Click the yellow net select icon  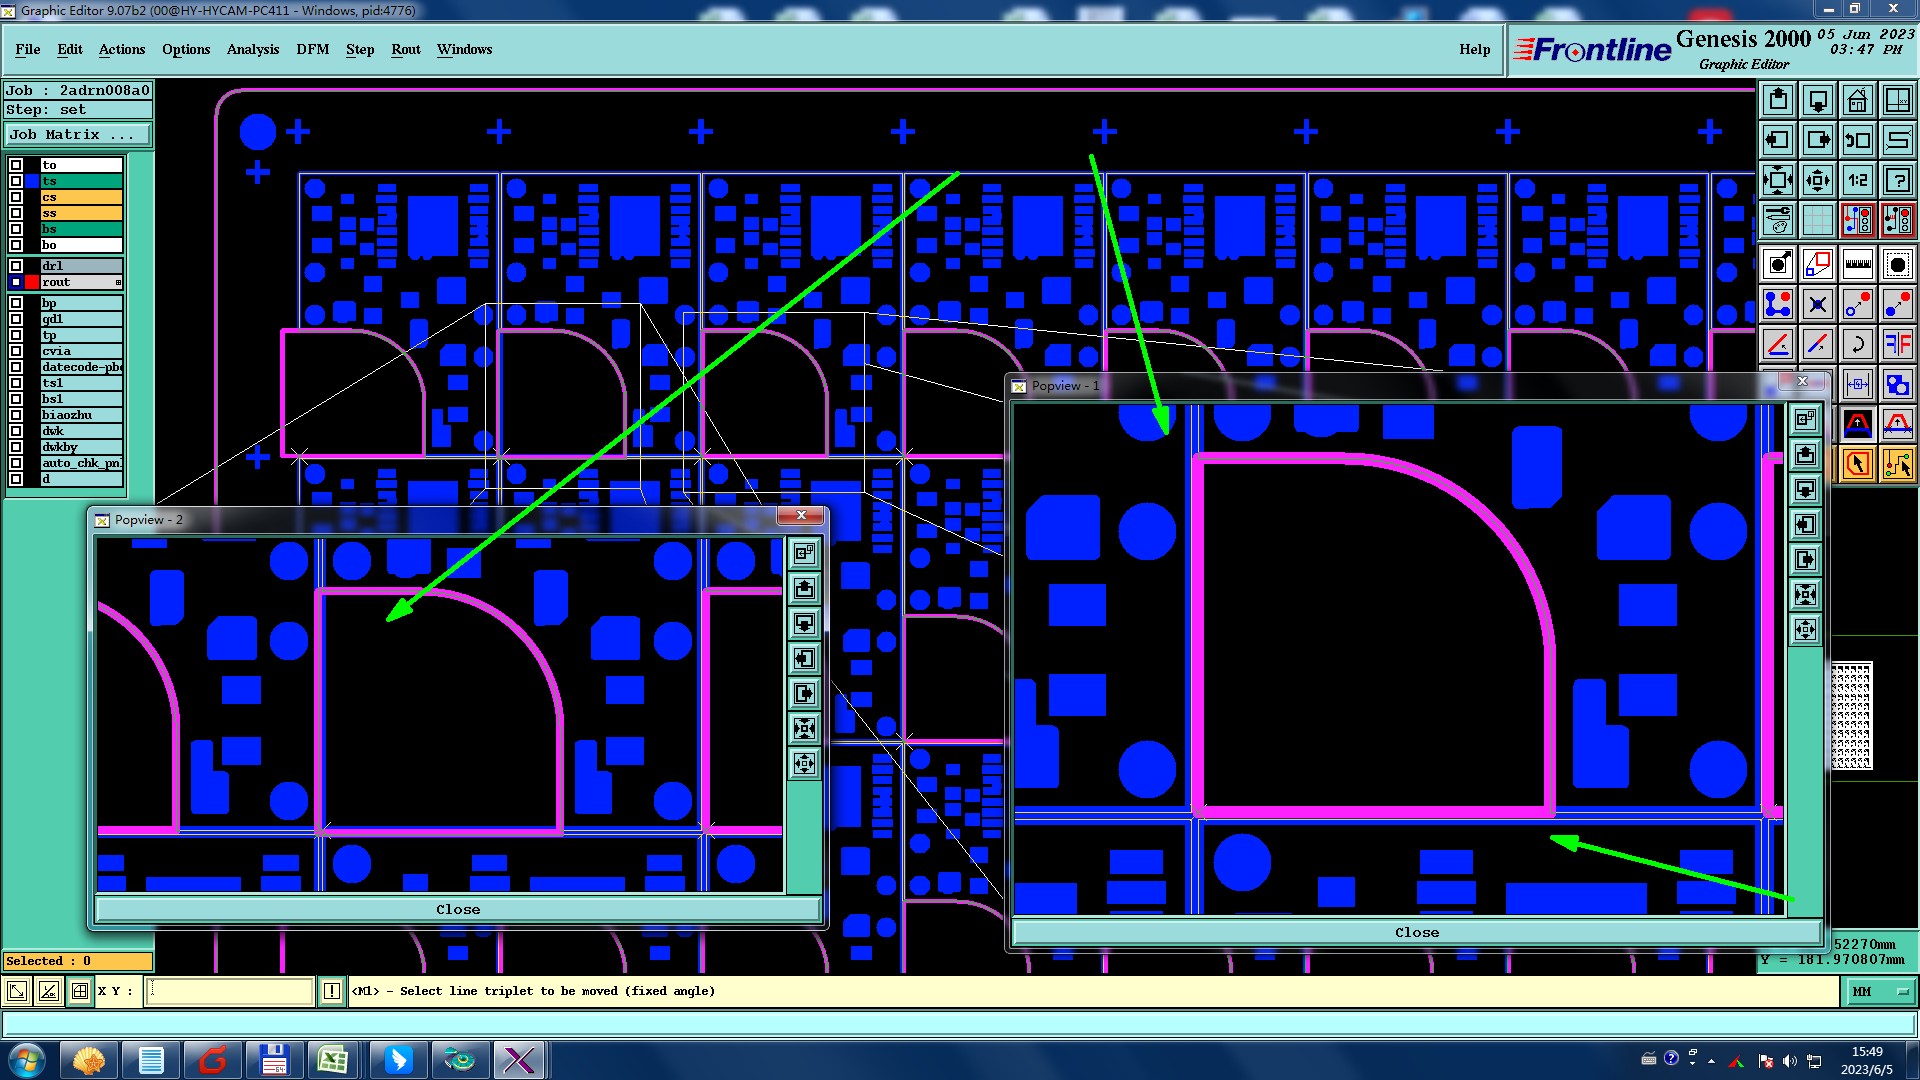(x=1898, y=464)
